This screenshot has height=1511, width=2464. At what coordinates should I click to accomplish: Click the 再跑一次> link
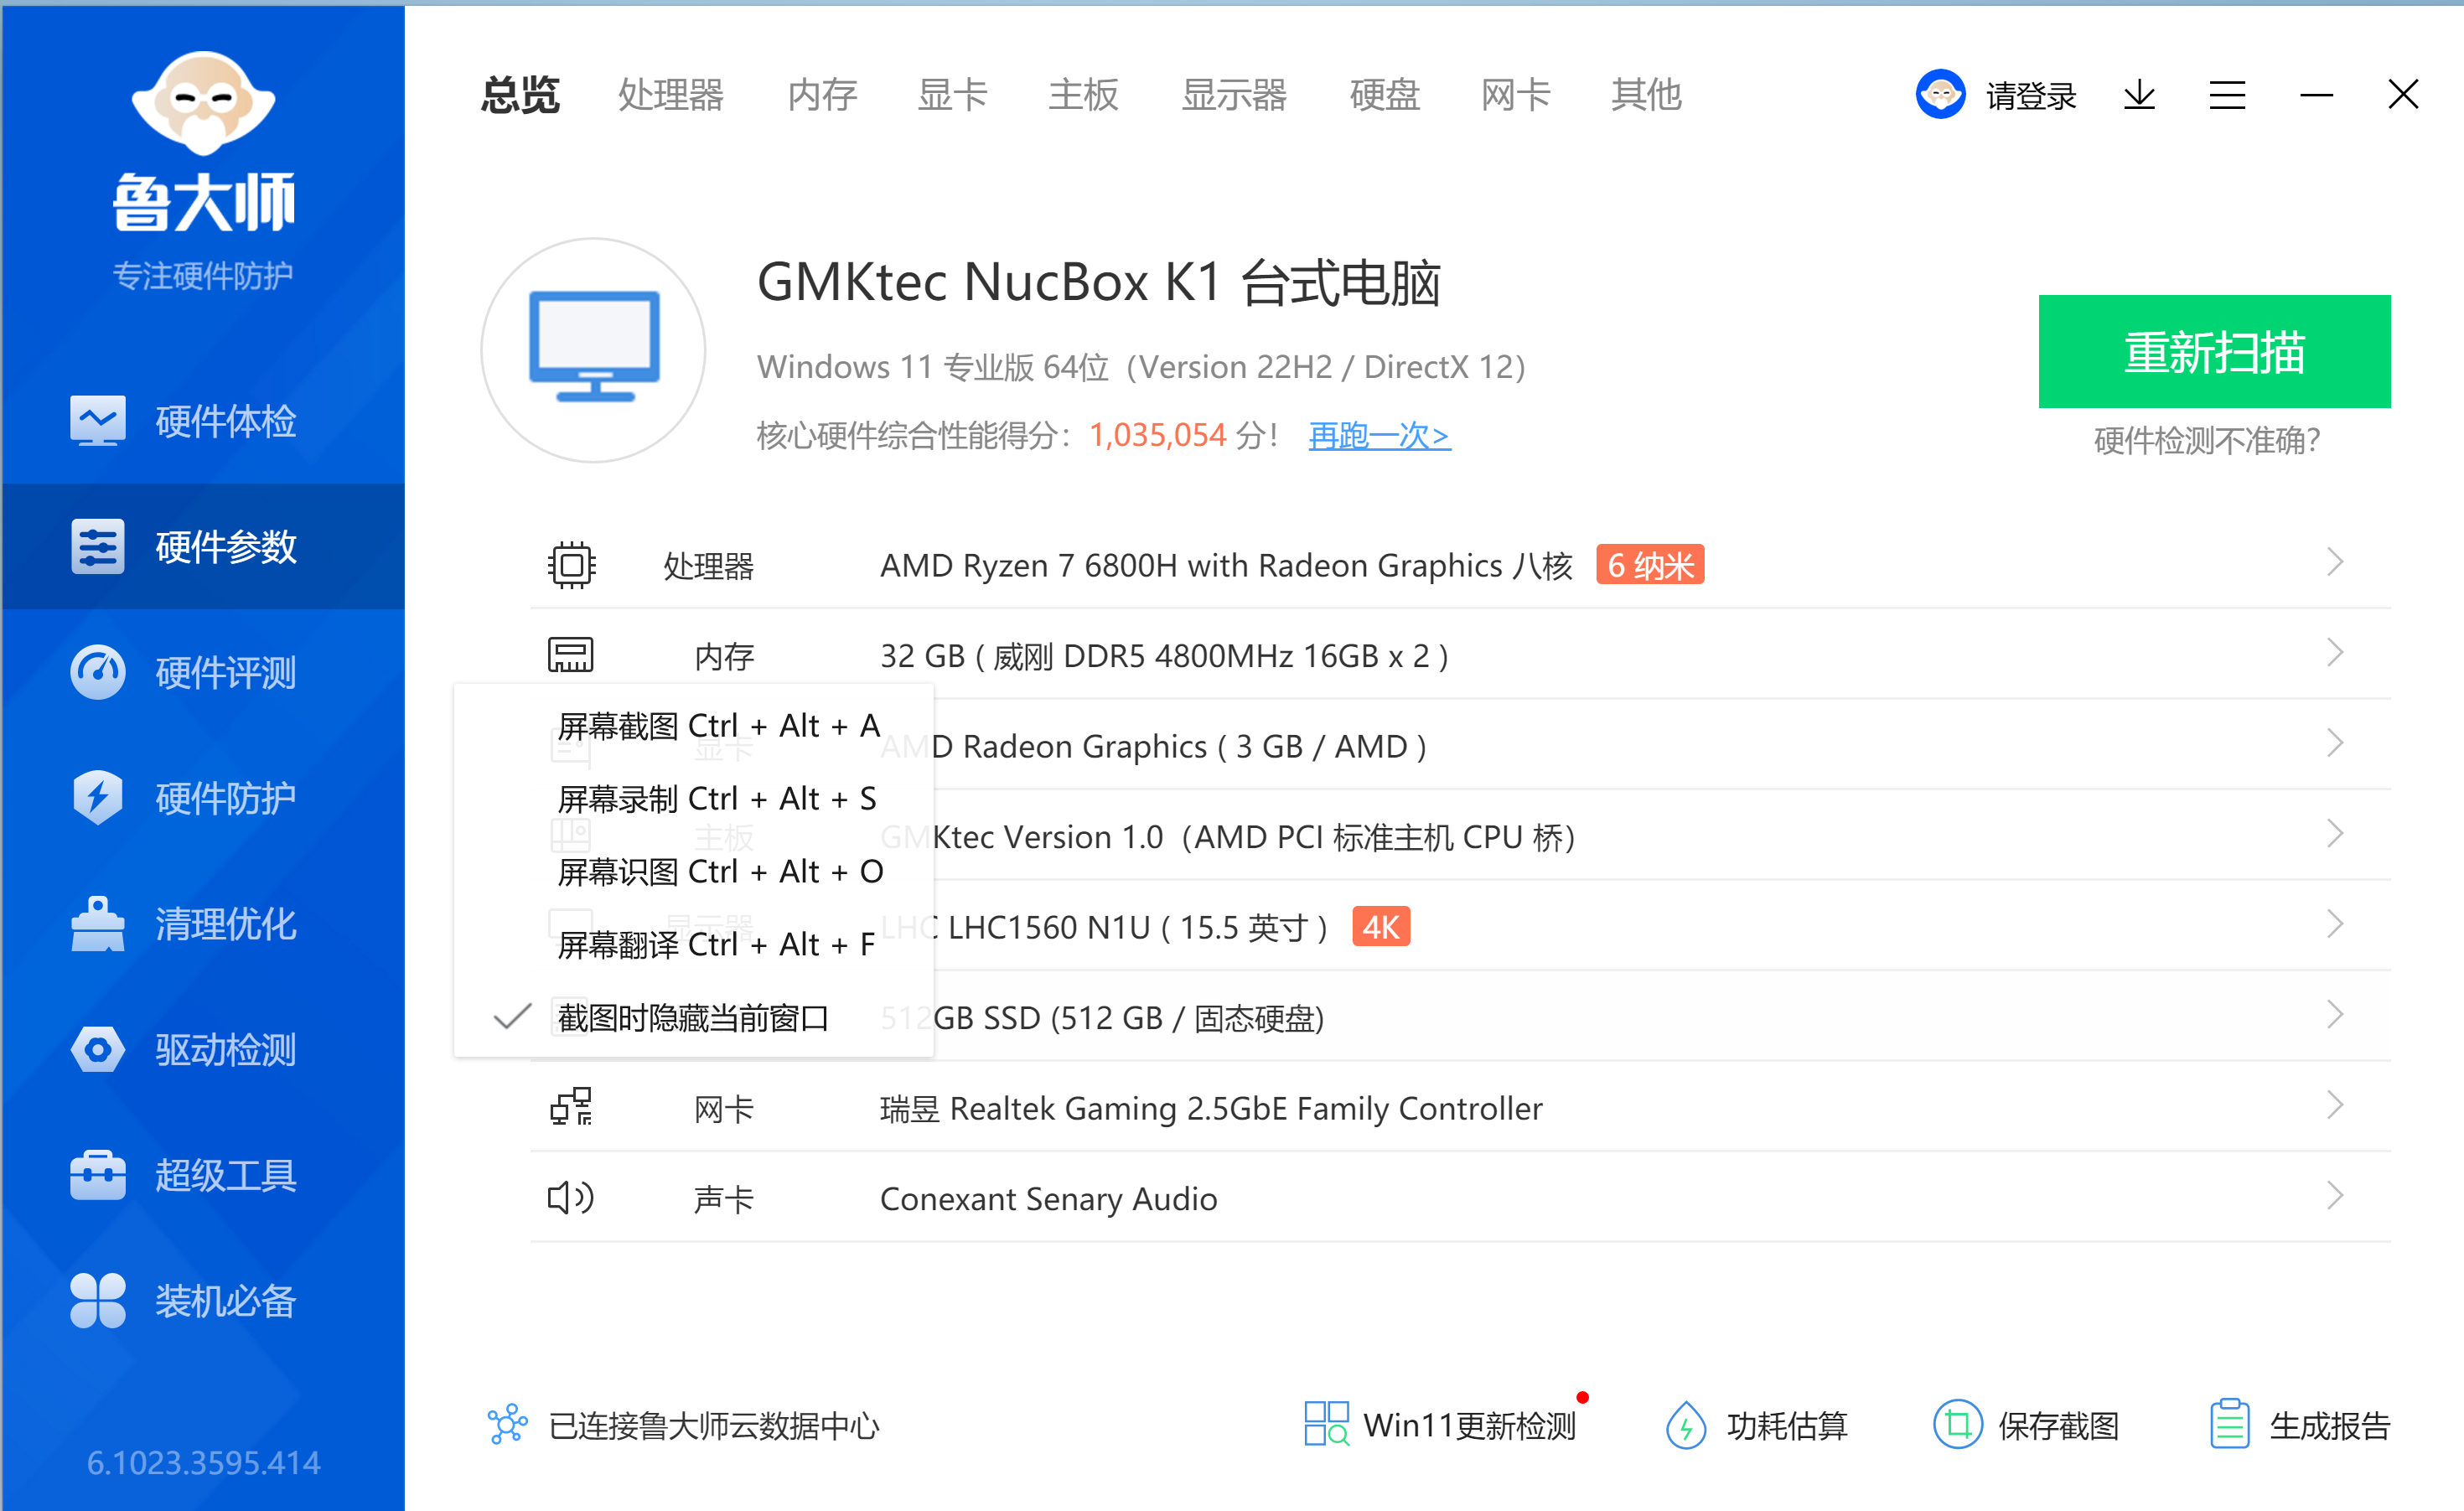[1379, 435]
